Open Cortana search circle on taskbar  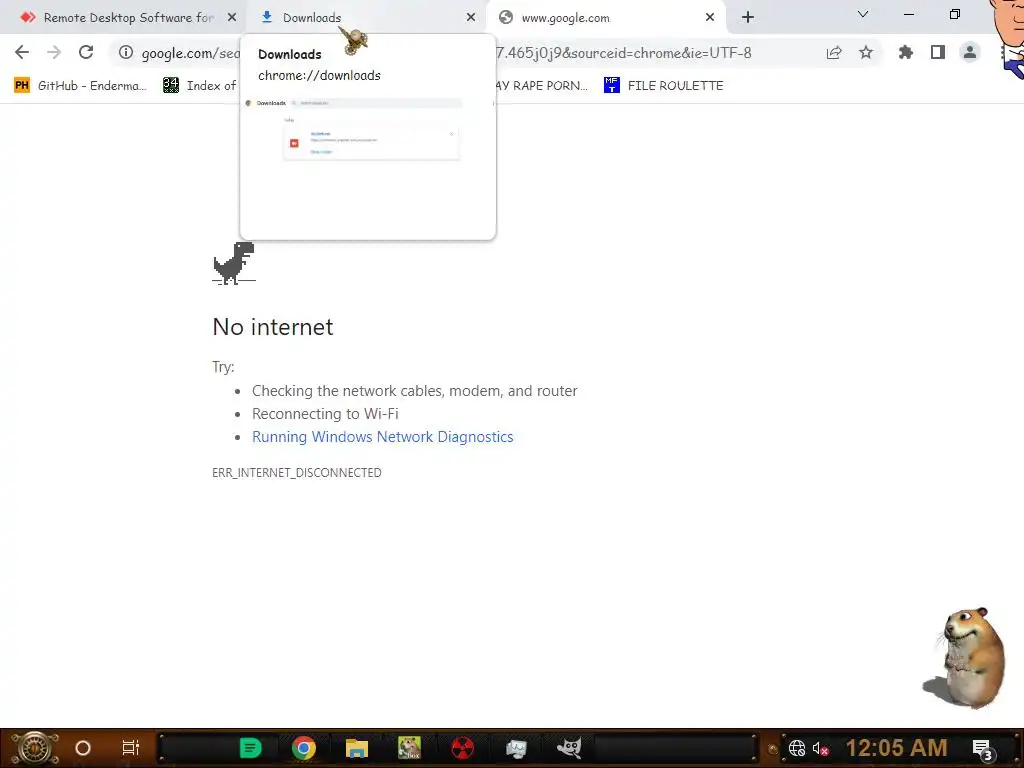pyautogui.click(x=83, y=748)
